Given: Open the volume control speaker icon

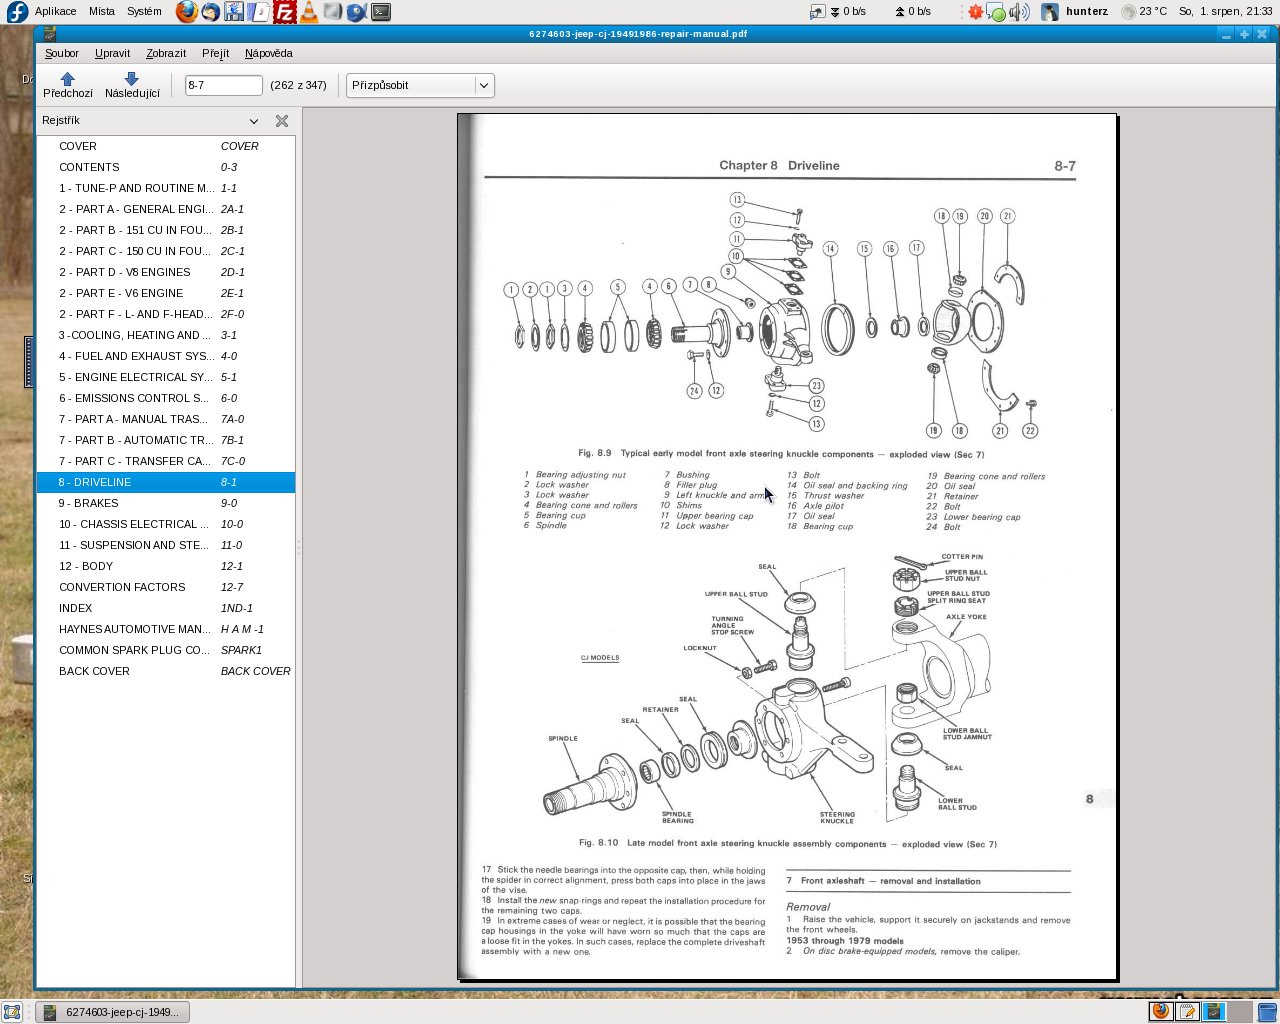Looking at the screenshot, I should tap(1019, 12).
